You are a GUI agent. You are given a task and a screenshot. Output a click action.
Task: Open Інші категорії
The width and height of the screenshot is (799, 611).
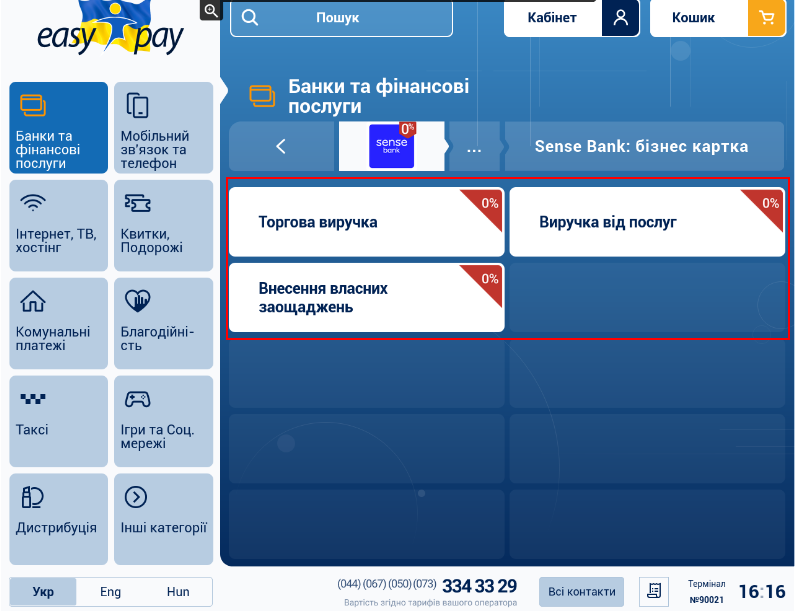click(164, 519)
